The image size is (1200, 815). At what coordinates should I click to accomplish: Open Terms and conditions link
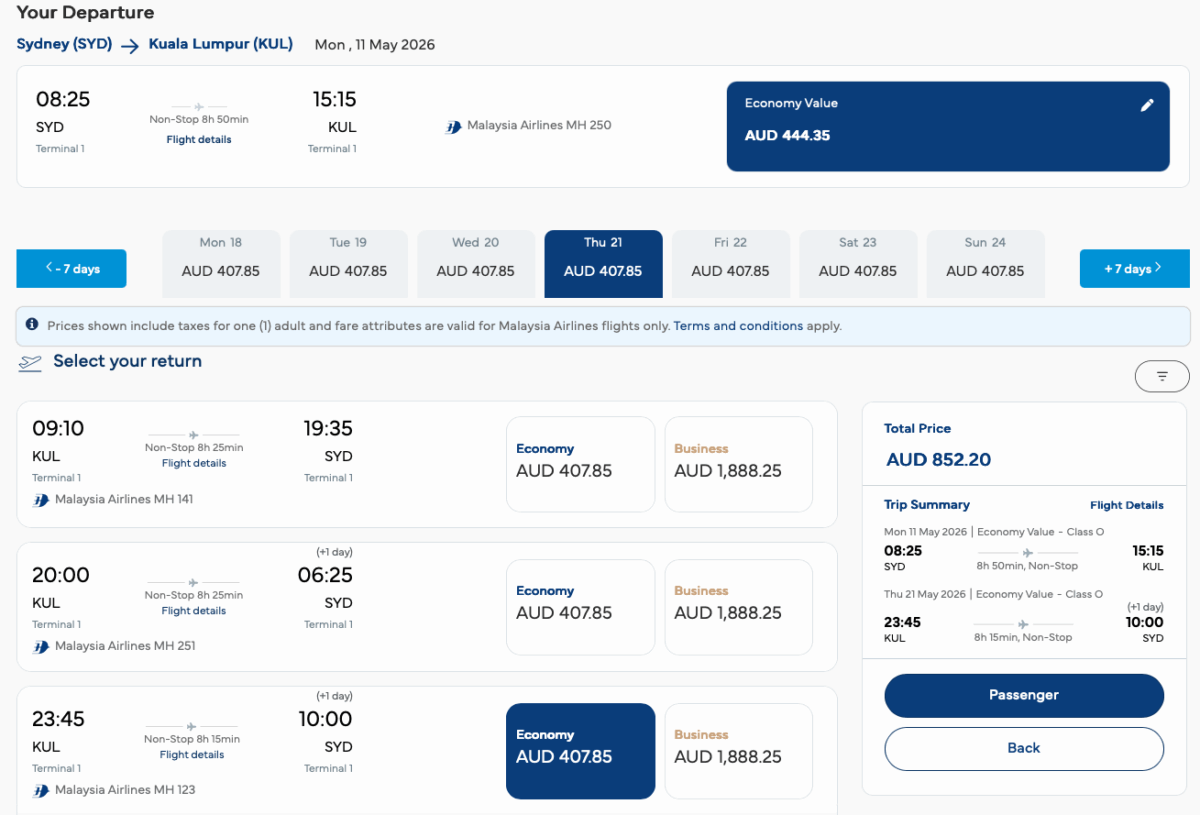(x=738, y=326)
